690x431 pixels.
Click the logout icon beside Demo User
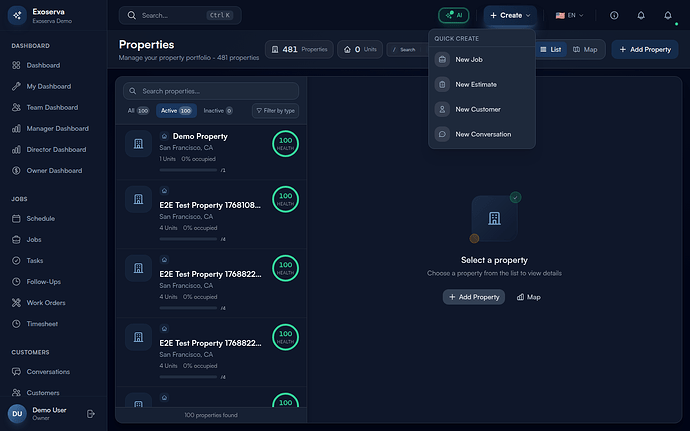pos(90,413)
